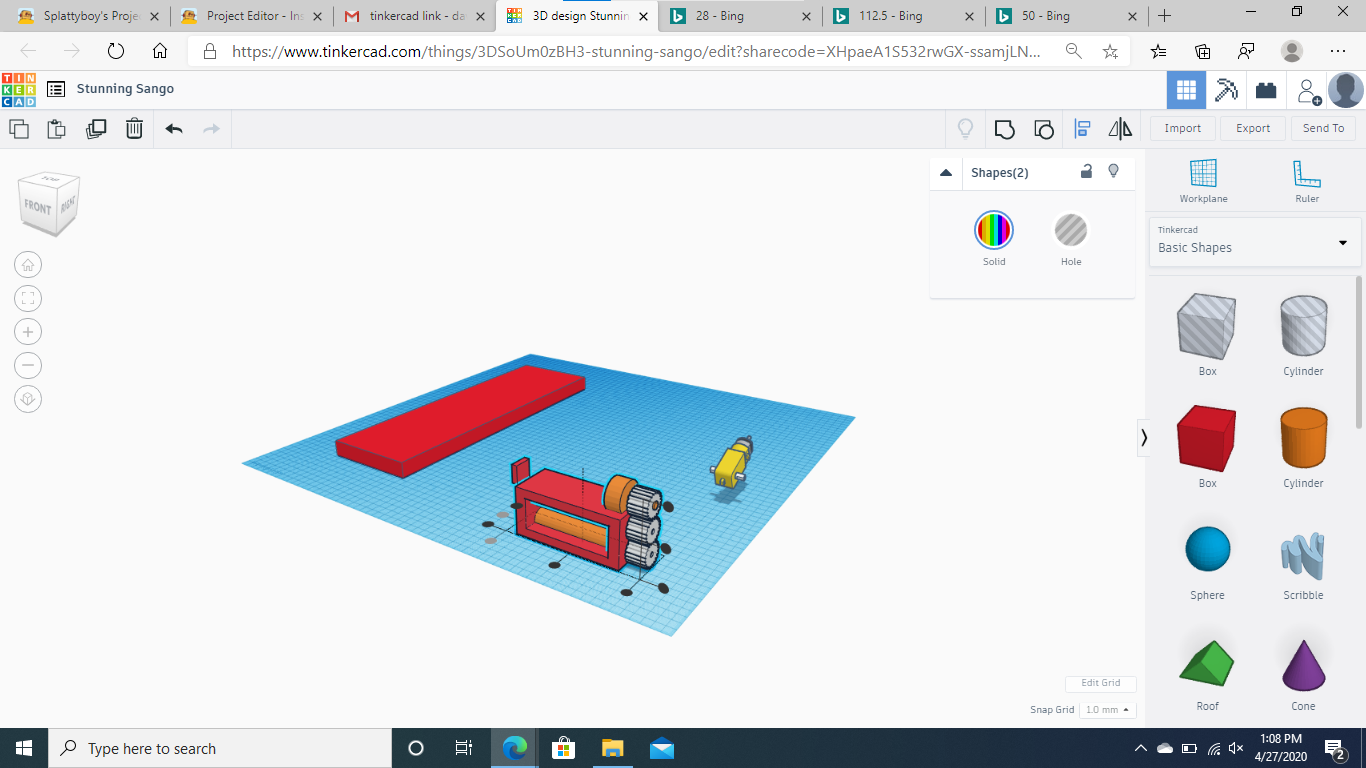Viewport: 1366px width, 768px height.
Task: Paste from clipboard
Action: coord(57,128)
